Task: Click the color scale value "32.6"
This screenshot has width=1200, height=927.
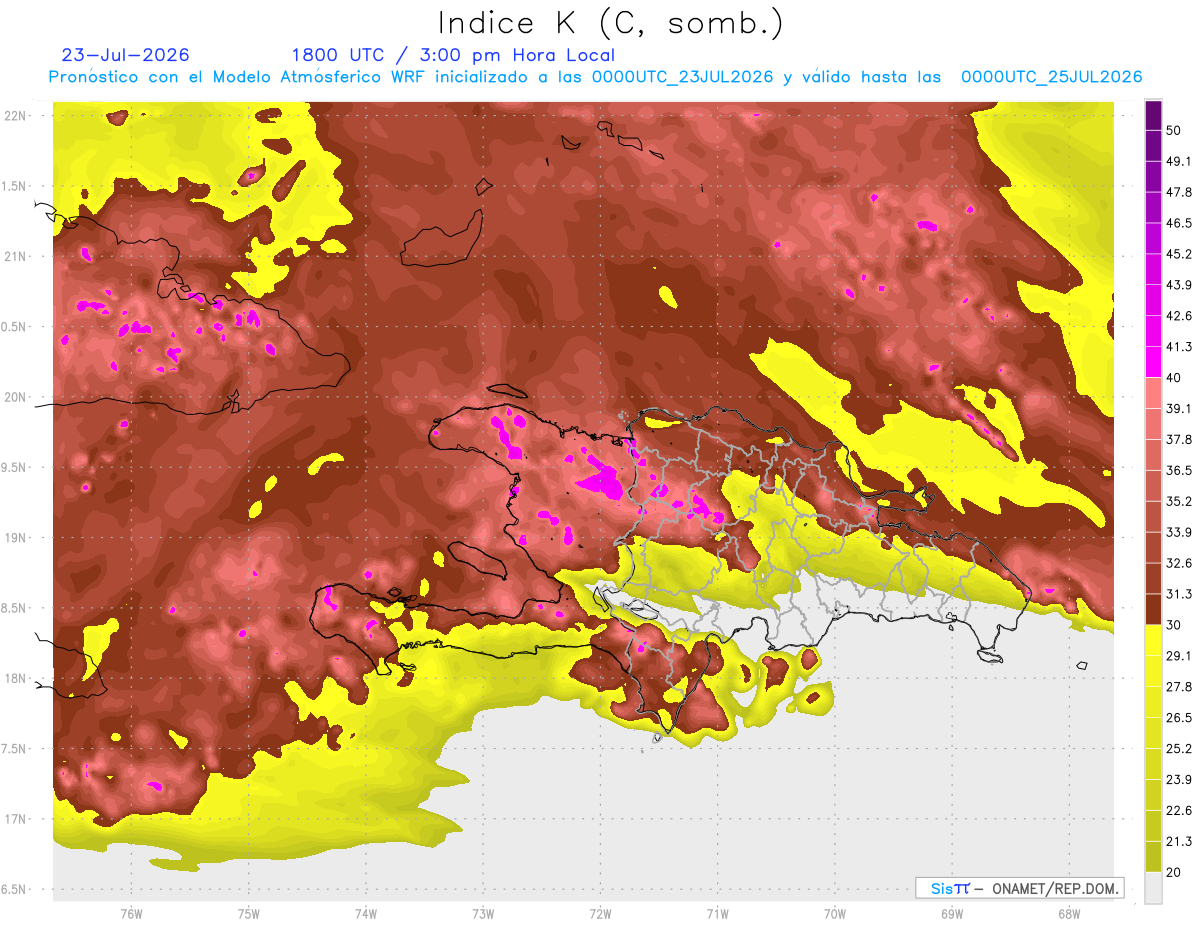Action: point(1179,563)
